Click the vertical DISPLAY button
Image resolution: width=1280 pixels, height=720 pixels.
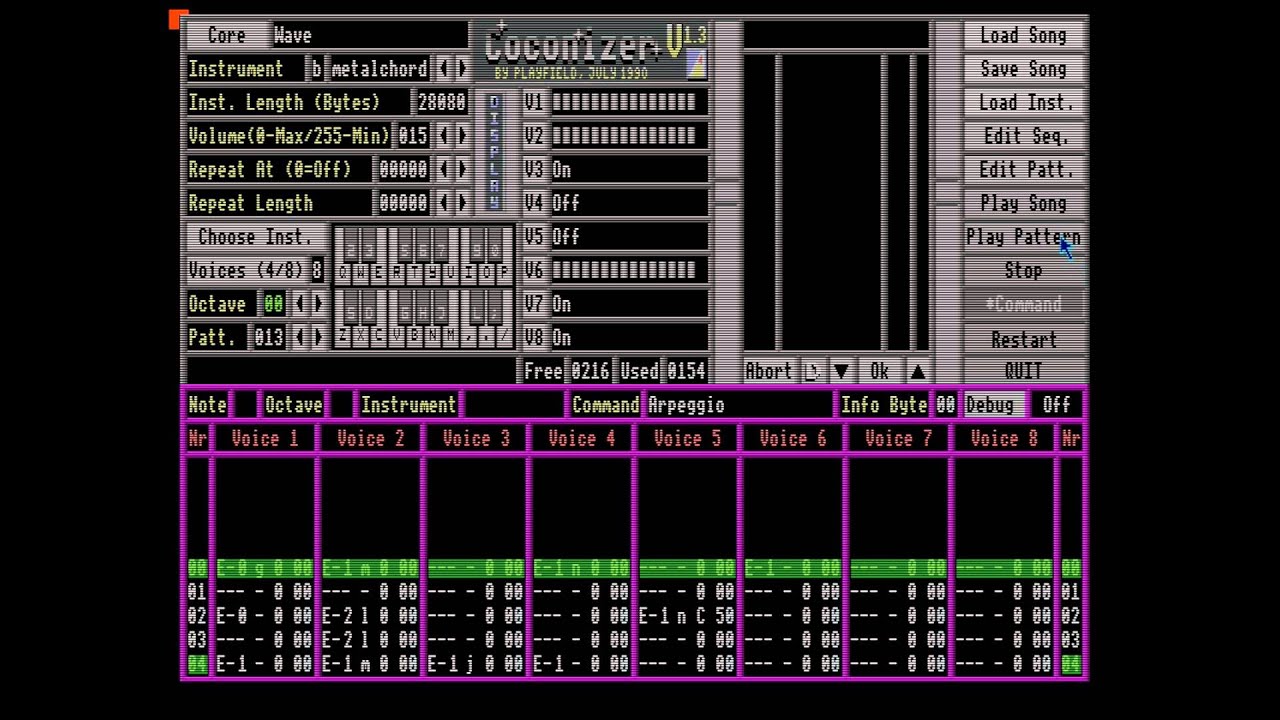(x=494, y=152)
